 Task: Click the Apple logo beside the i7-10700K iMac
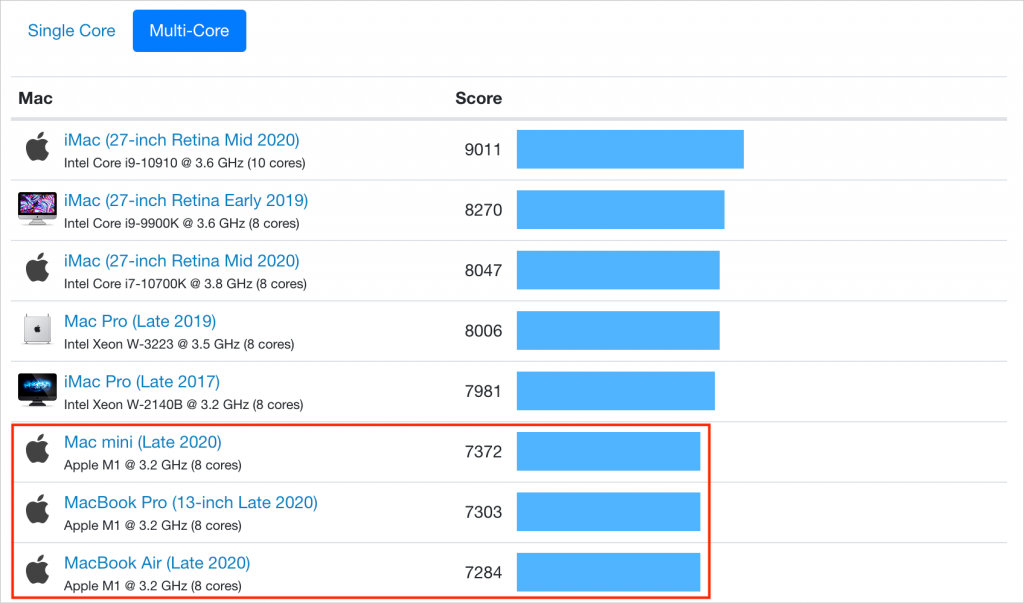click(x=37, y=270)
